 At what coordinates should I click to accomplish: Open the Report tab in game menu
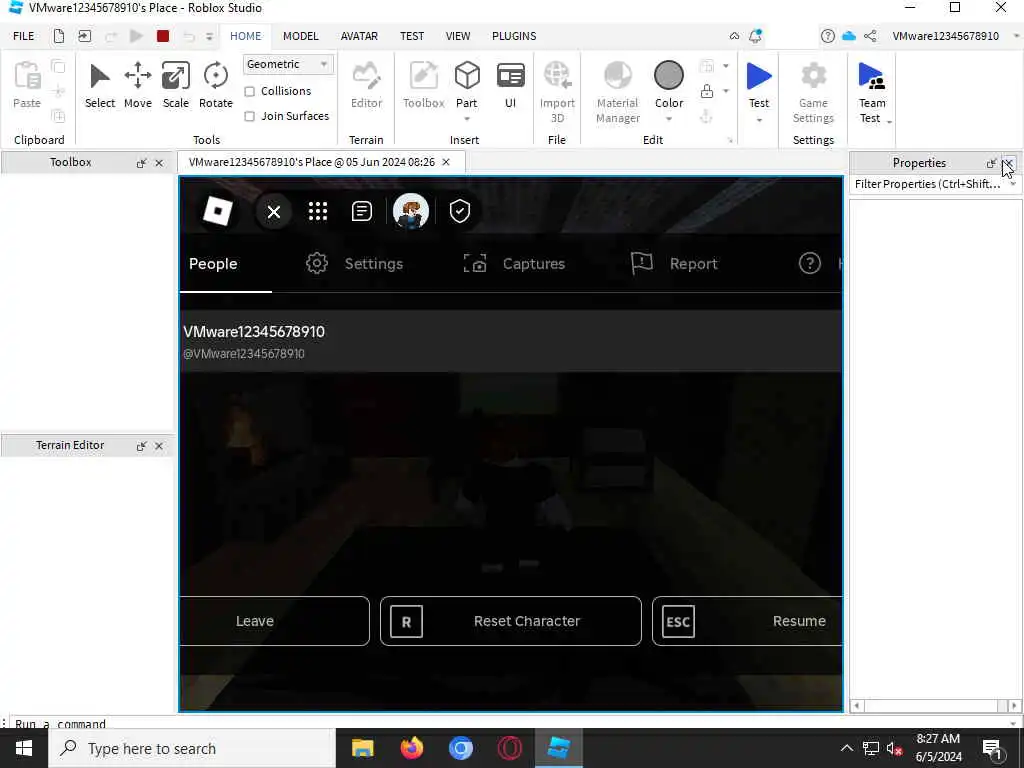pyautogui.click(x=674, y=264)
